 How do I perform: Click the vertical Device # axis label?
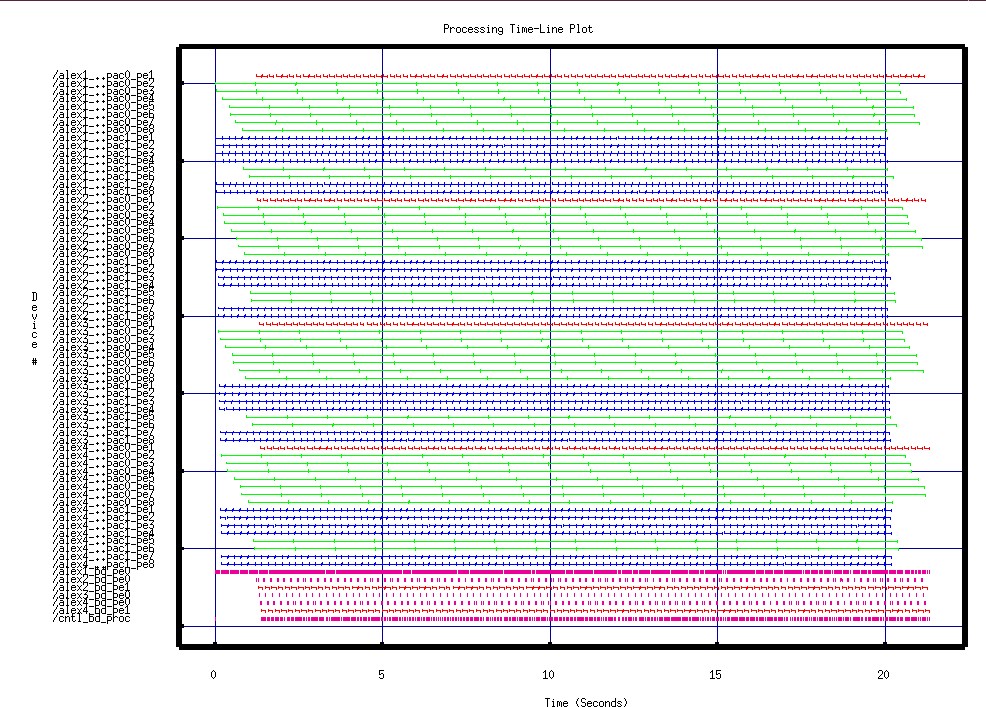(33, 328)
